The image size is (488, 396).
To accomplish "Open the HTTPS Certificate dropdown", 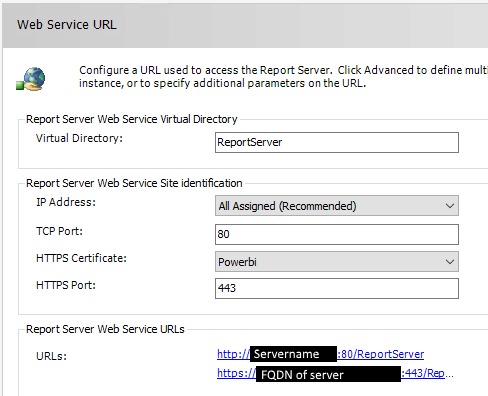I will pos(337,262).
